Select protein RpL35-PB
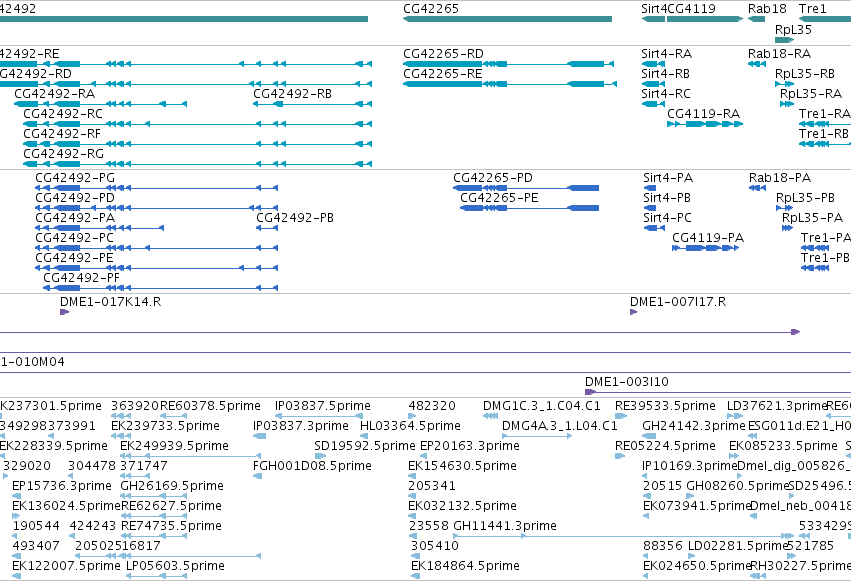 pyautogui.click(x=785, y=208)
